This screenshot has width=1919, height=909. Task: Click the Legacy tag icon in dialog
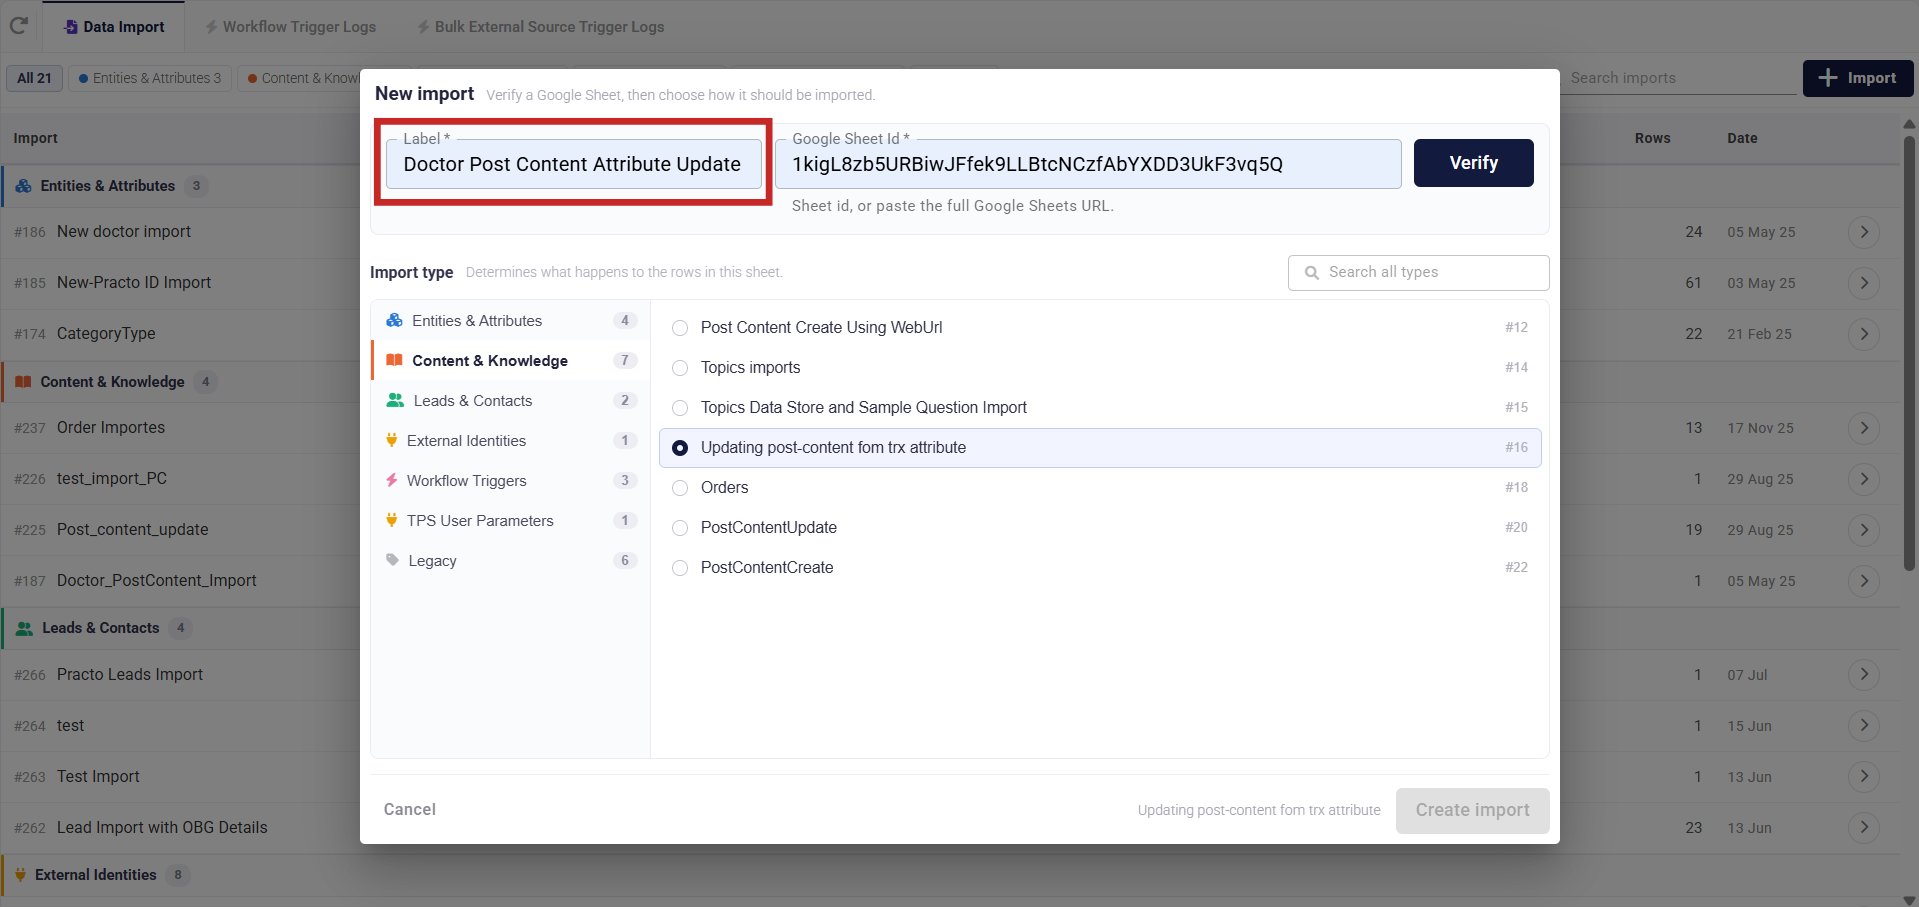click(393, 560)
